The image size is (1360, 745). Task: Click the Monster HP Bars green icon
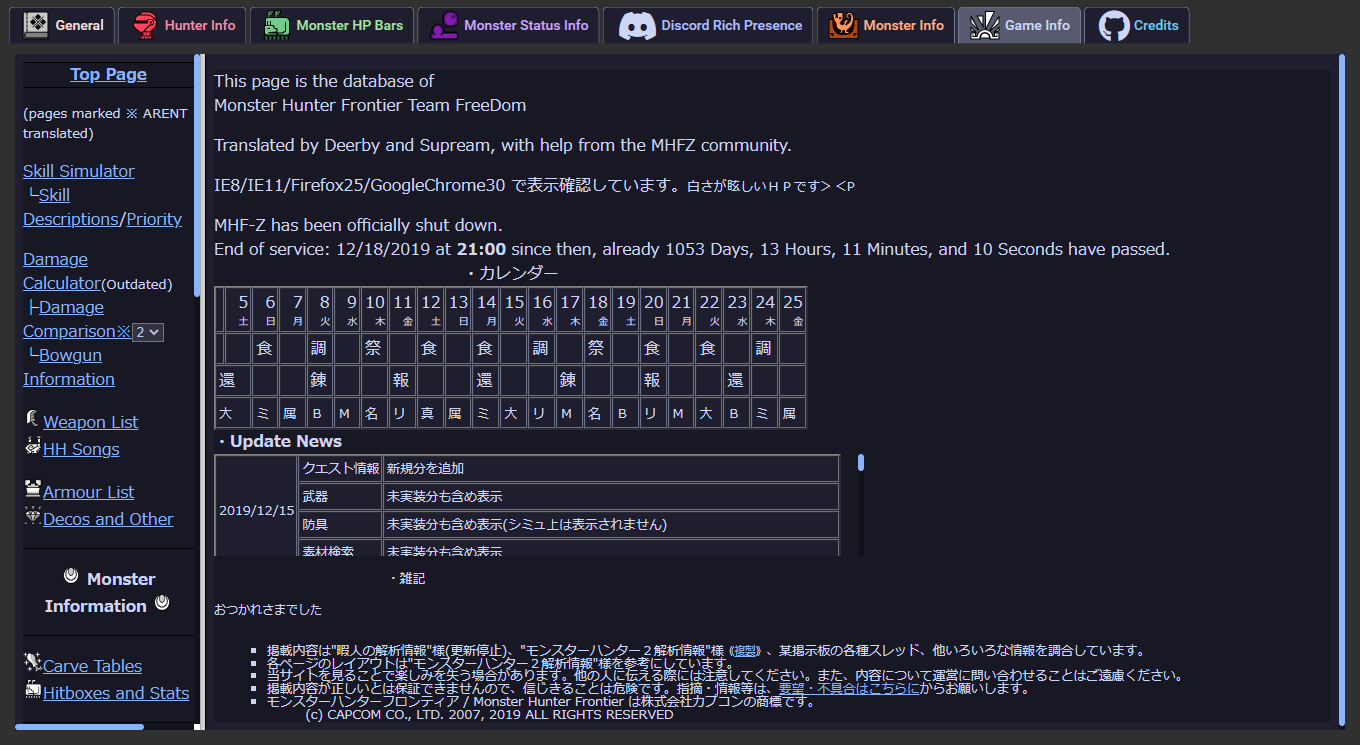(x=277, y=25)
